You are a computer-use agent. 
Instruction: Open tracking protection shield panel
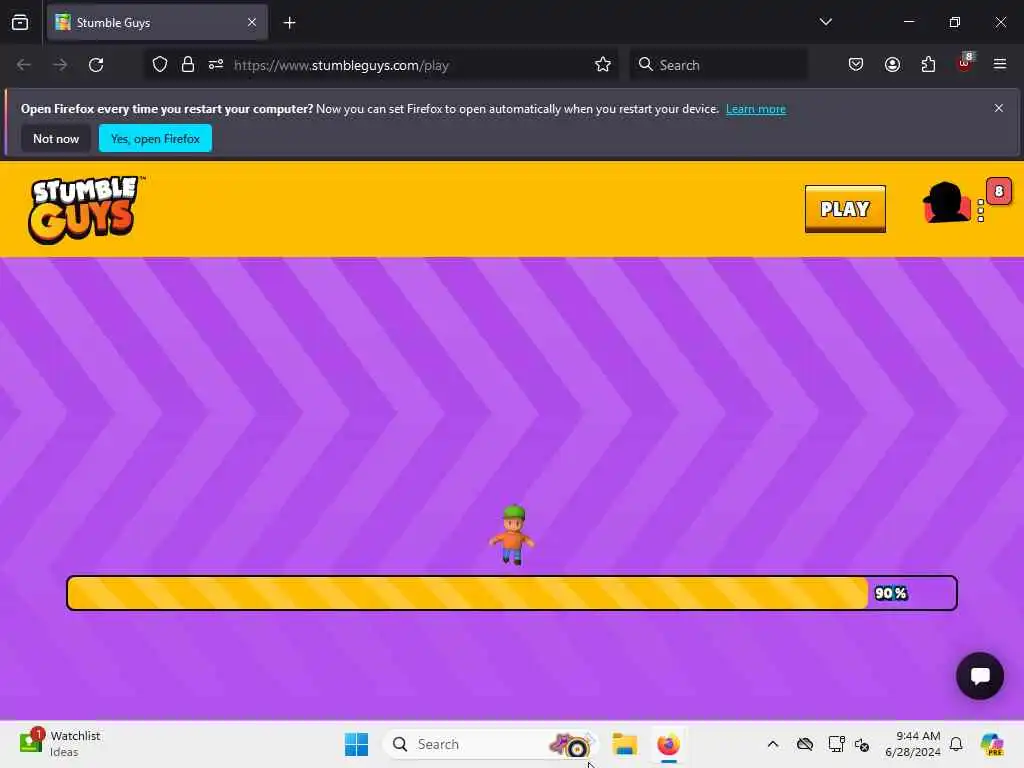click(160, 65)
